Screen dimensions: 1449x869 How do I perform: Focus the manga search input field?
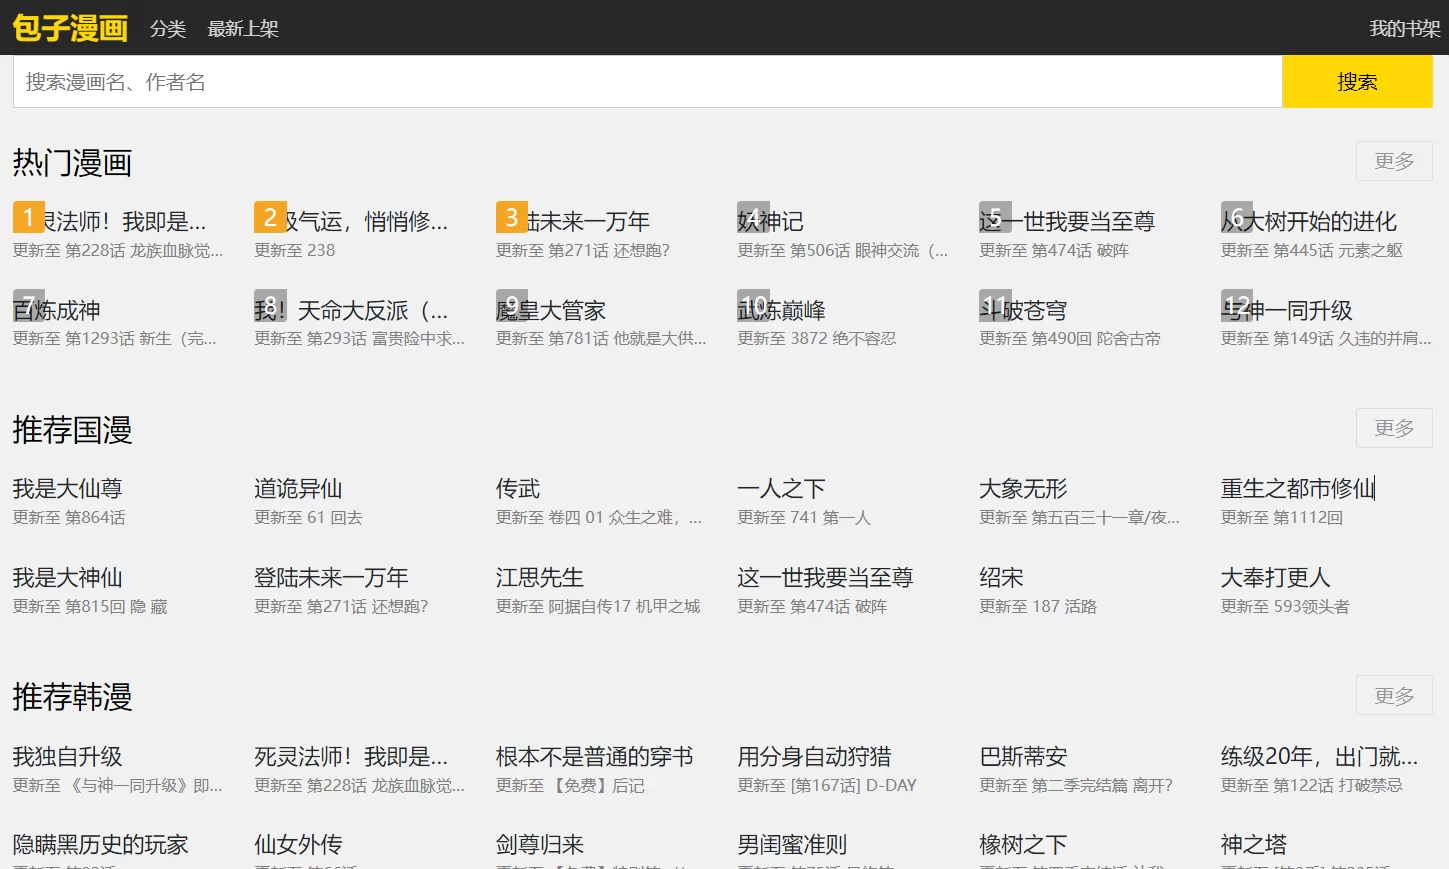(x=647, y=82)
